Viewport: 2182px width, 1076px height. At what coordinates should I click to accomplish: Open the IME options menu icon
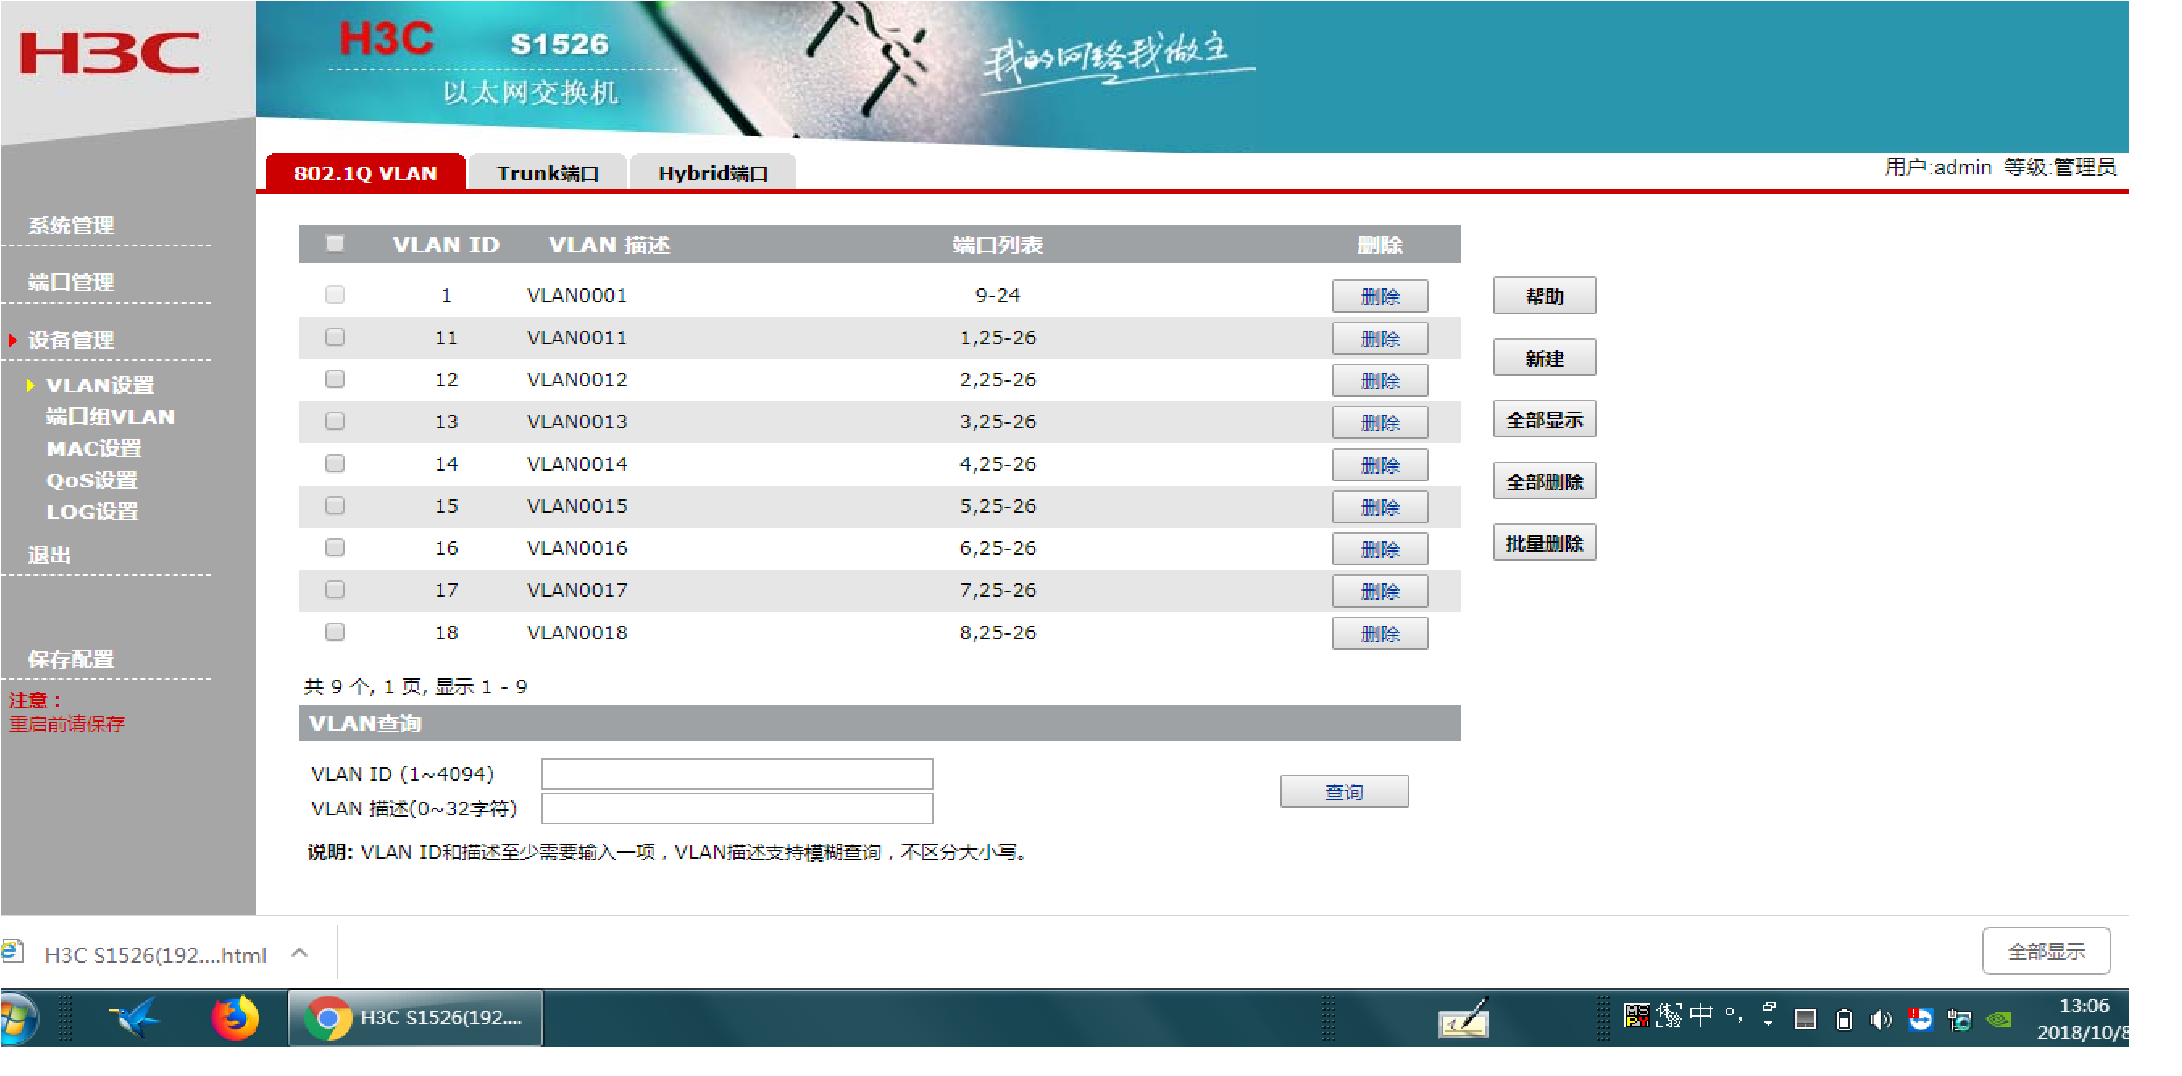tap(1769, 1015)
